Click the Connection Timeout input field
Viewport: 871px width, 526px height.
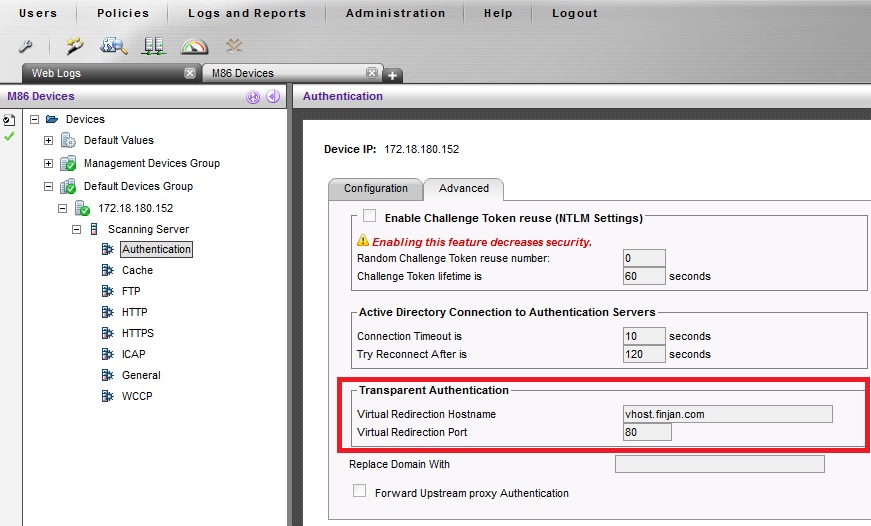pos(644,336)
